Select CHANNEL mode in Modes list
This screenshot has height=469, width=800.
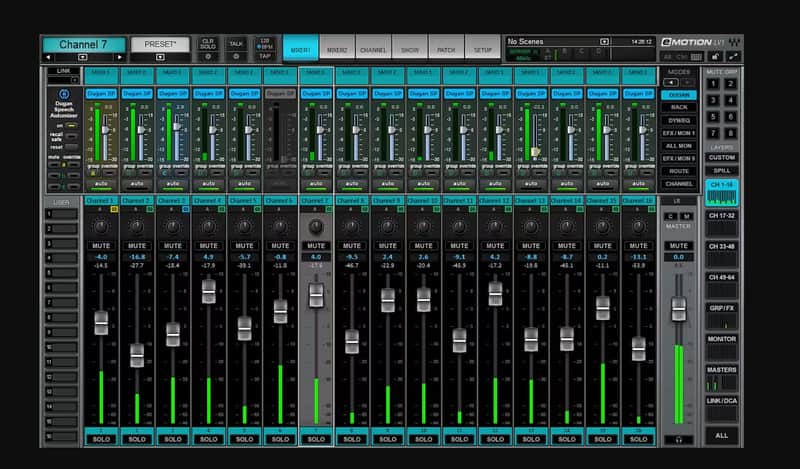[x=679, y=184]
